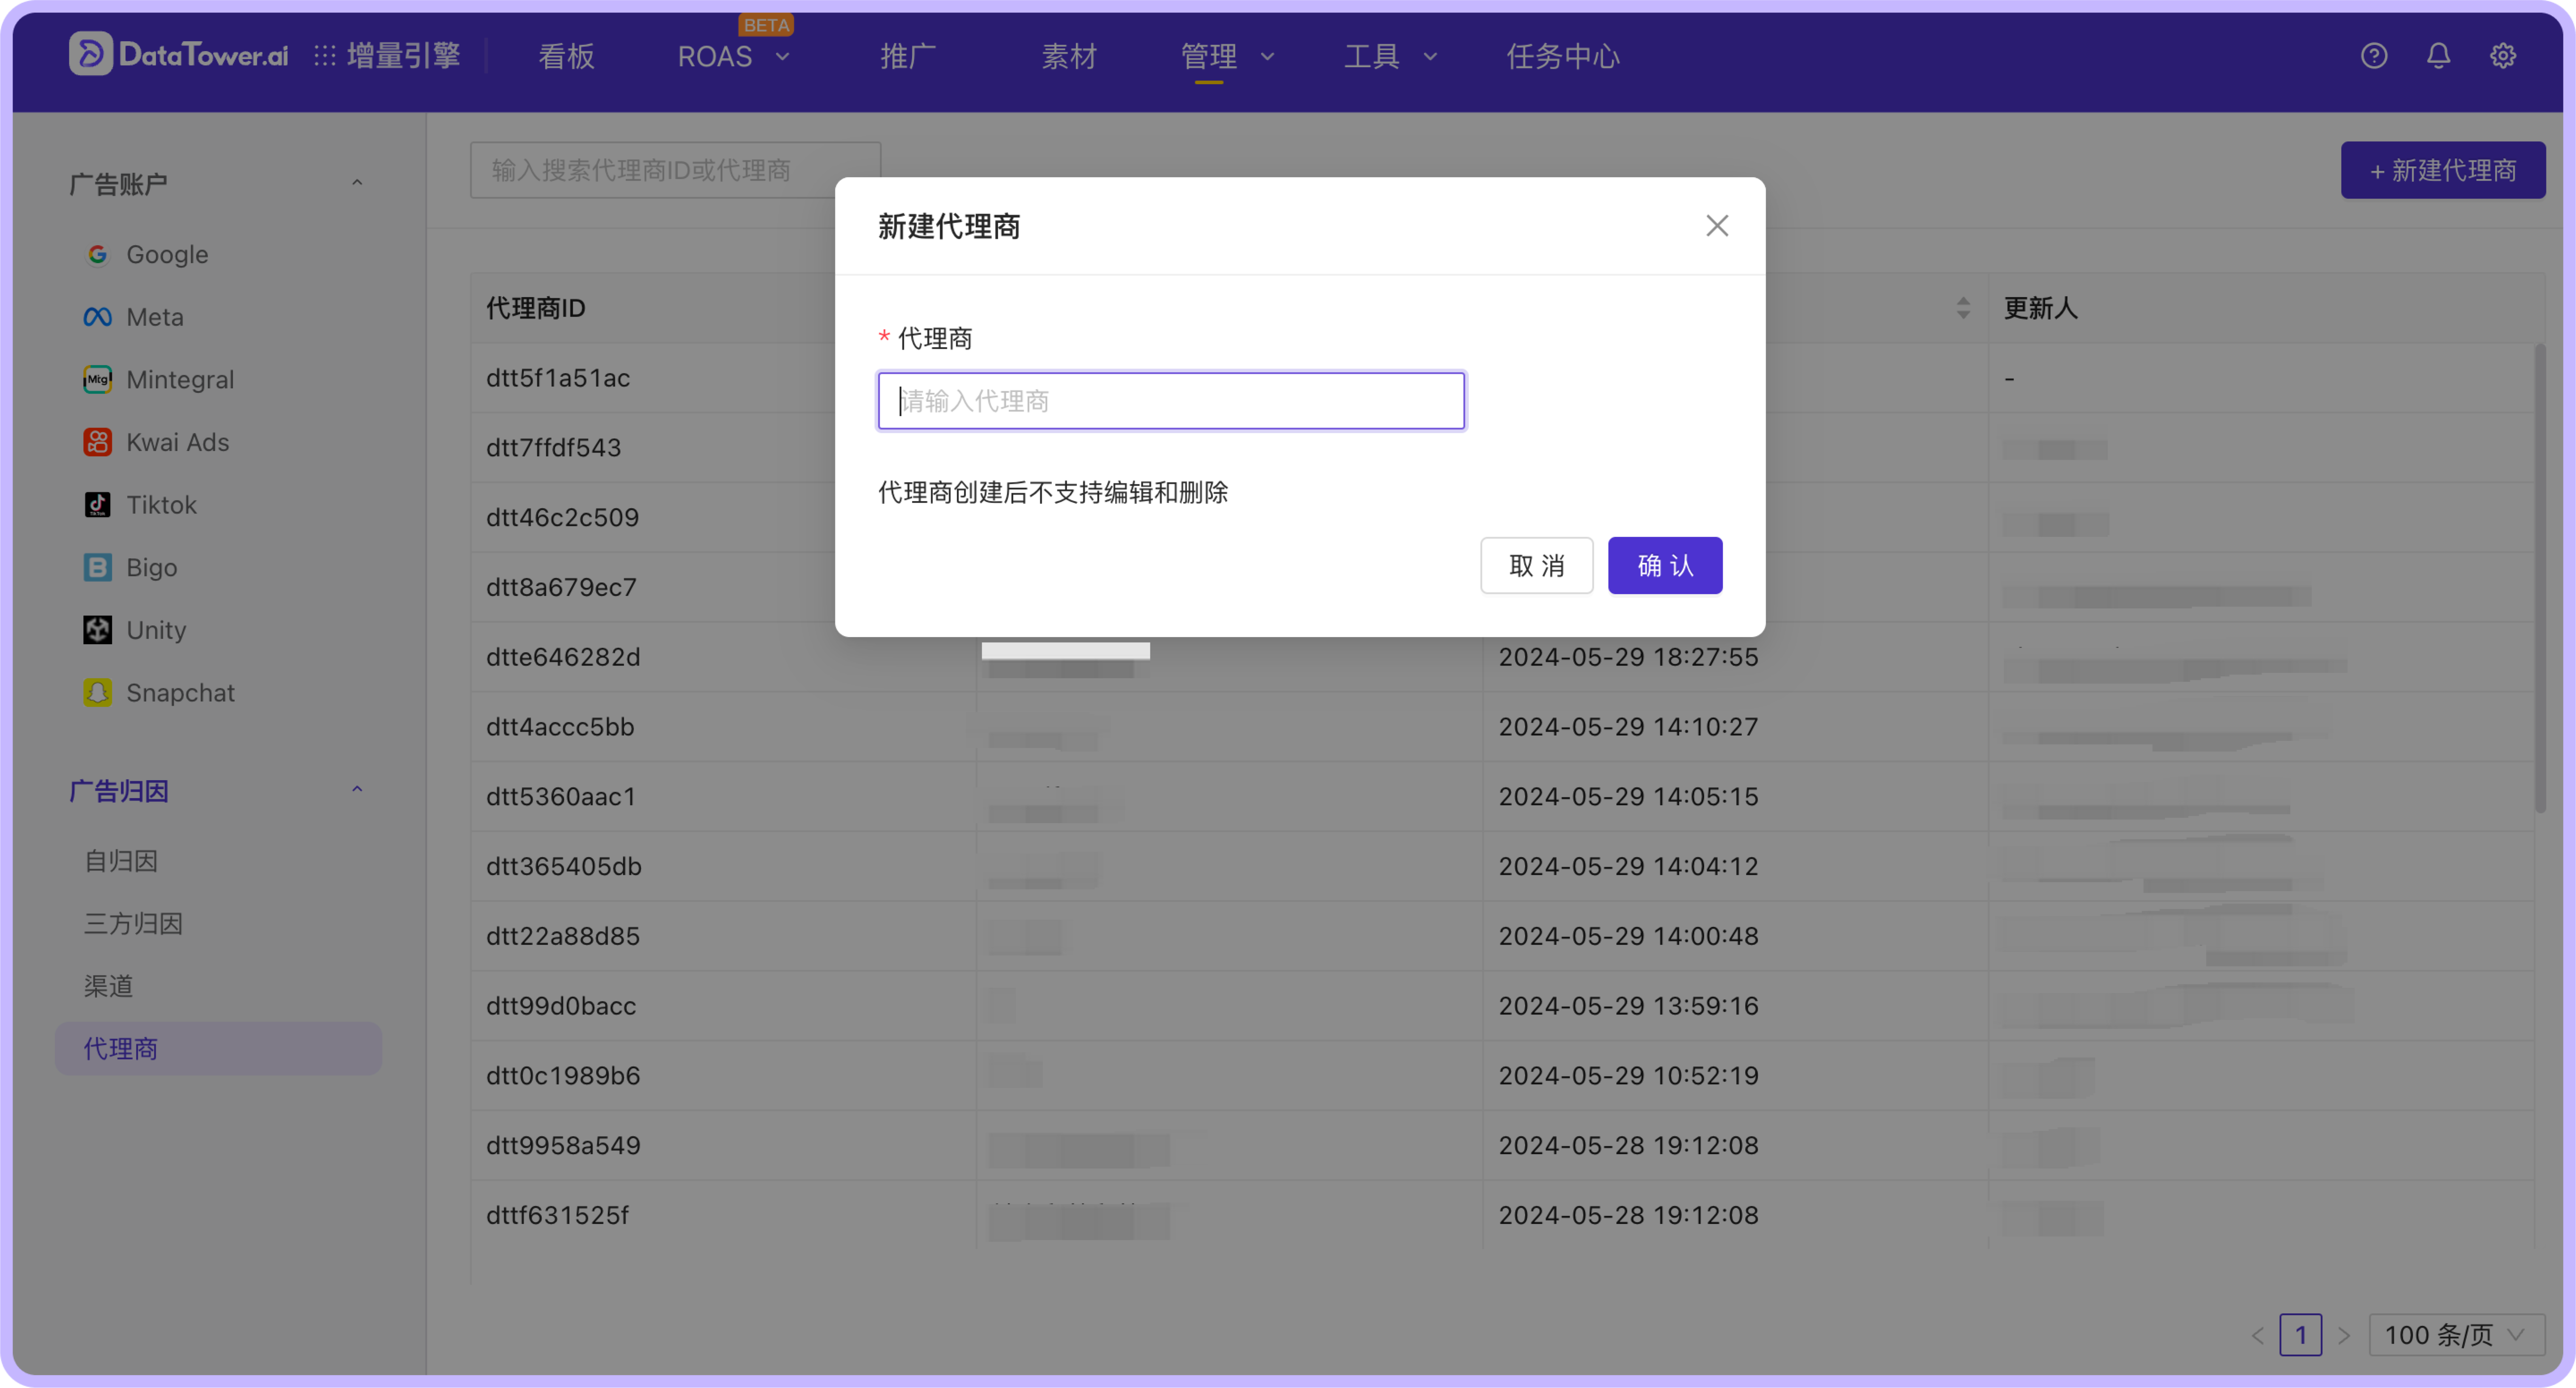Image resolution: width=2576 pixels, height=1388 pixels.
Task: Open the 任务中心 menu
Action: coord(1563,56)
